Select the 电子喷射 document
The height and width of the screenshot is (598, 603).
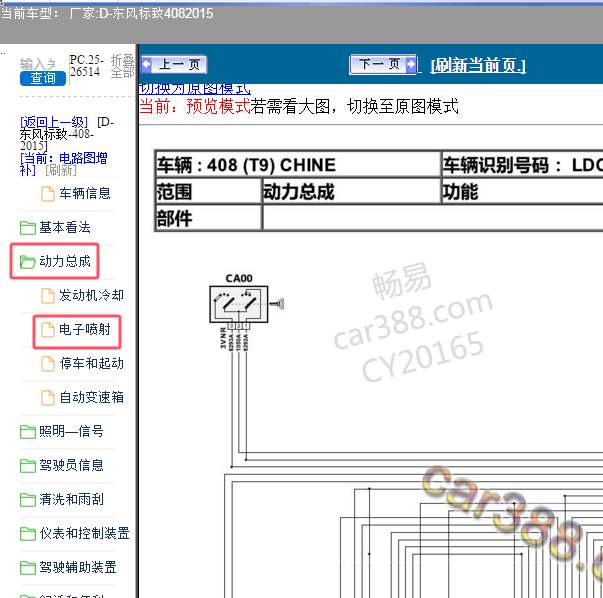85,329
